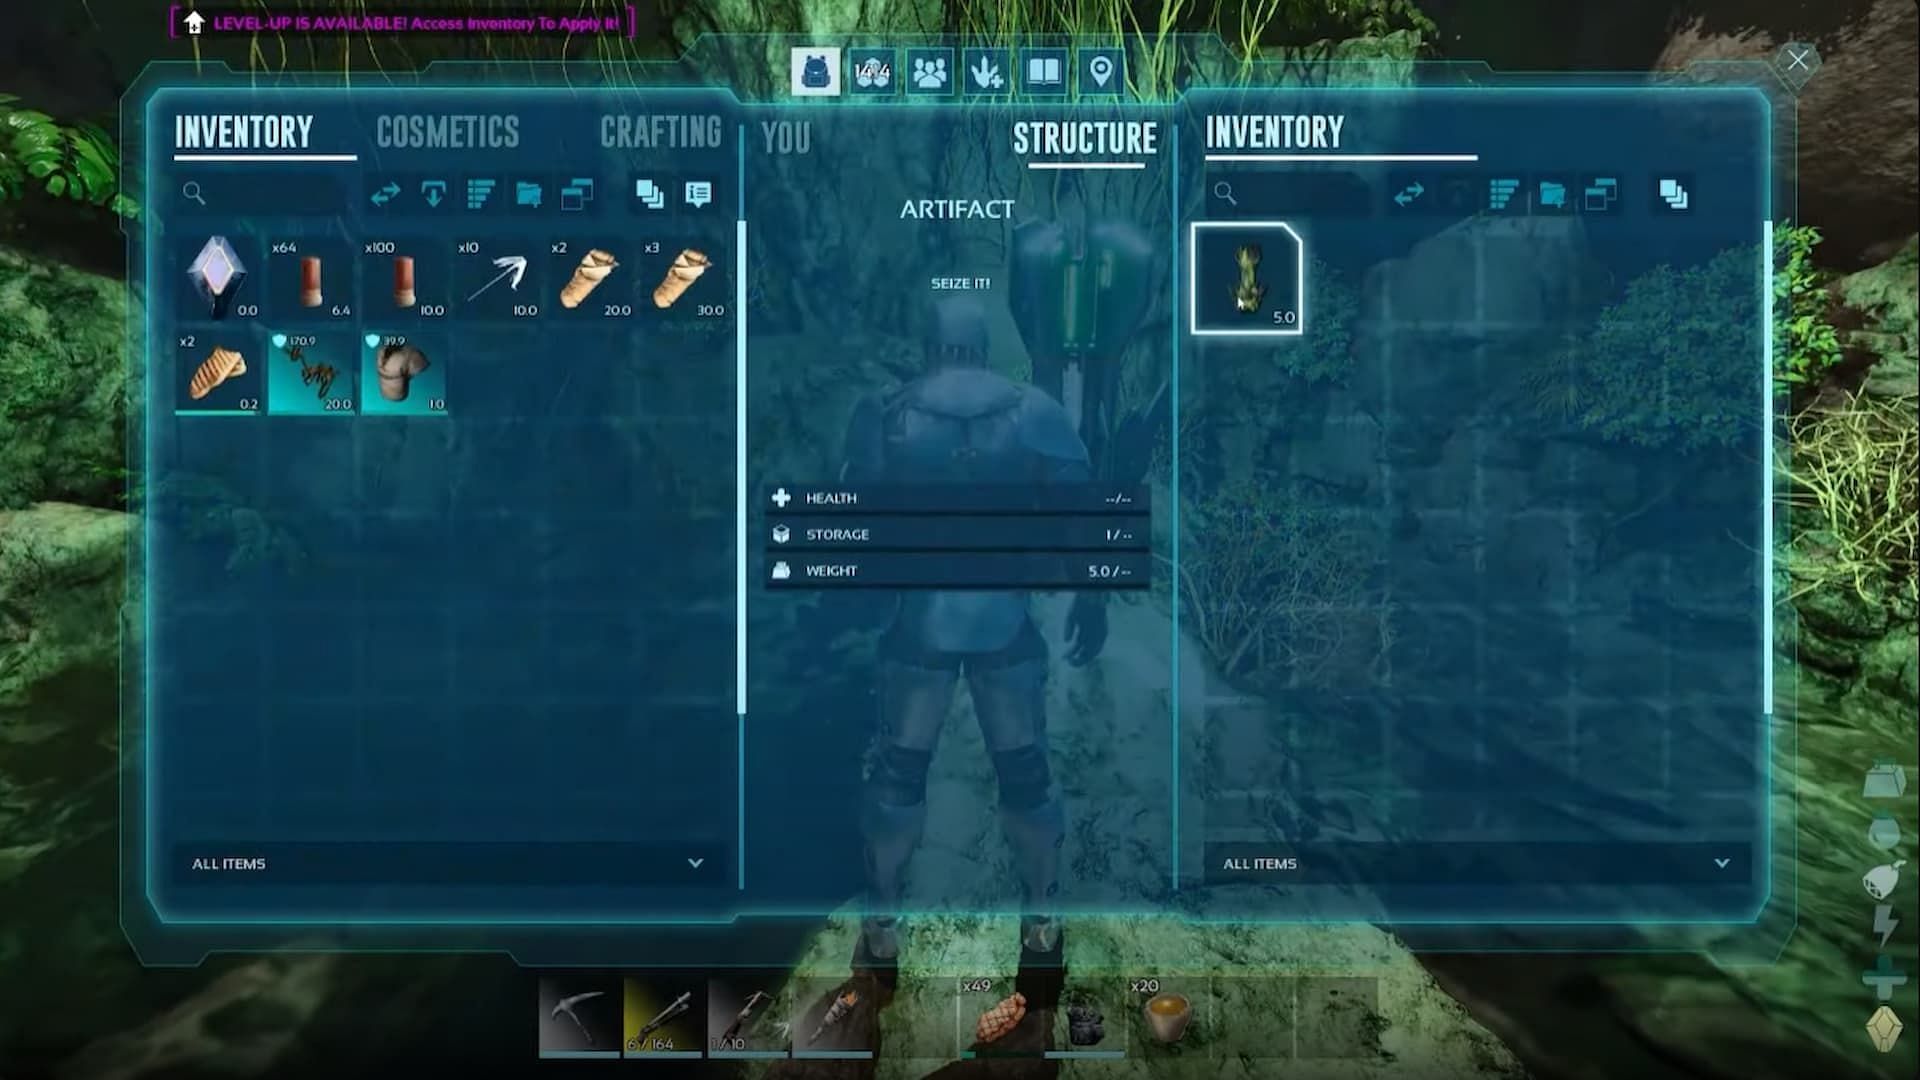Viewport: 1920px width, 1080px height.
Task: Select the map/location tab icon
Action: click(x=1101, y=71)
